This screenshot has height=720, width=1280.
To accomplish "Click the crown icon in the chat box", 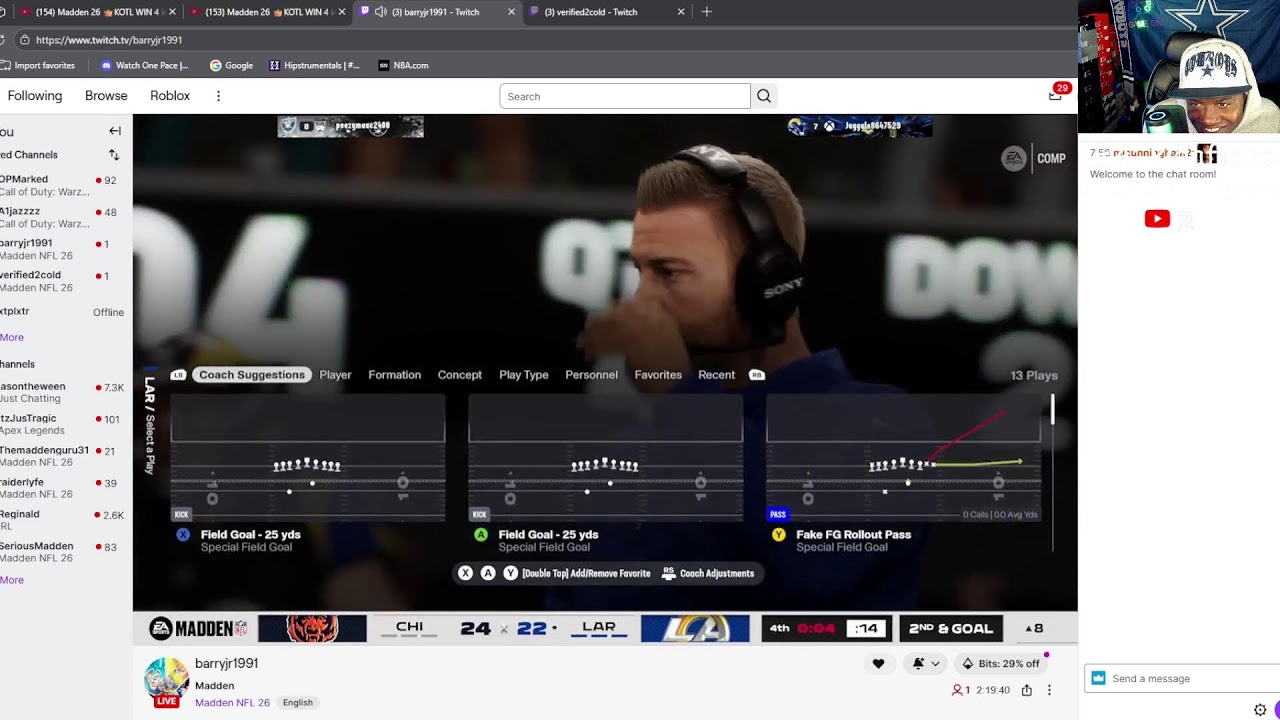I will coord(1098,678).
